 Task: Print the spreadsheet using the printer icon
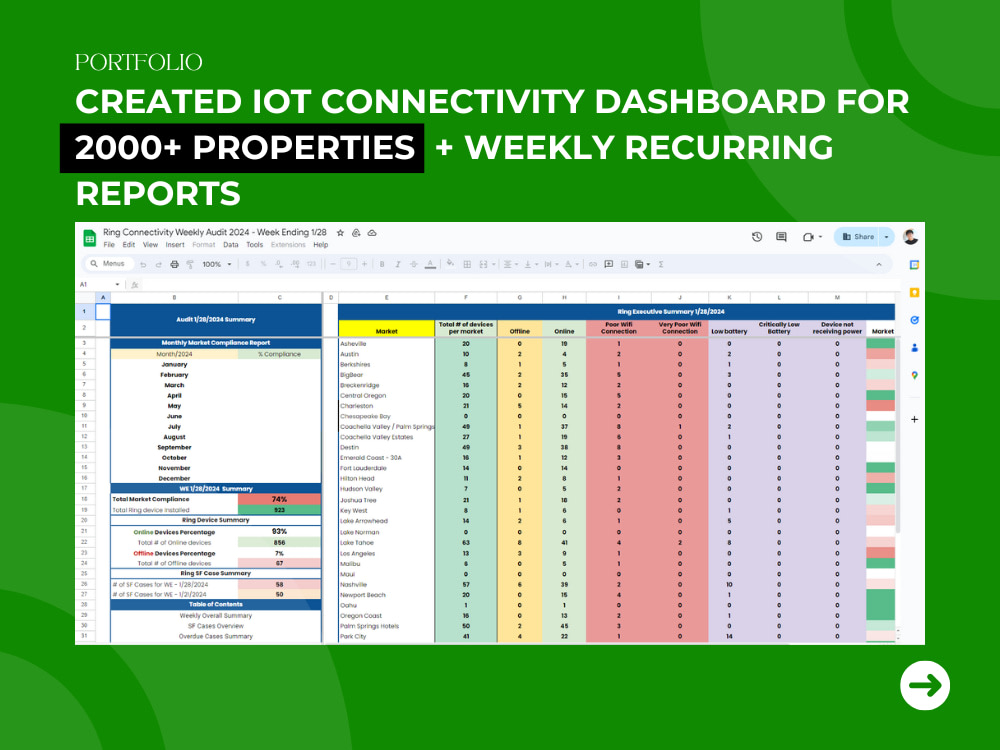click(x=174, y=264)
